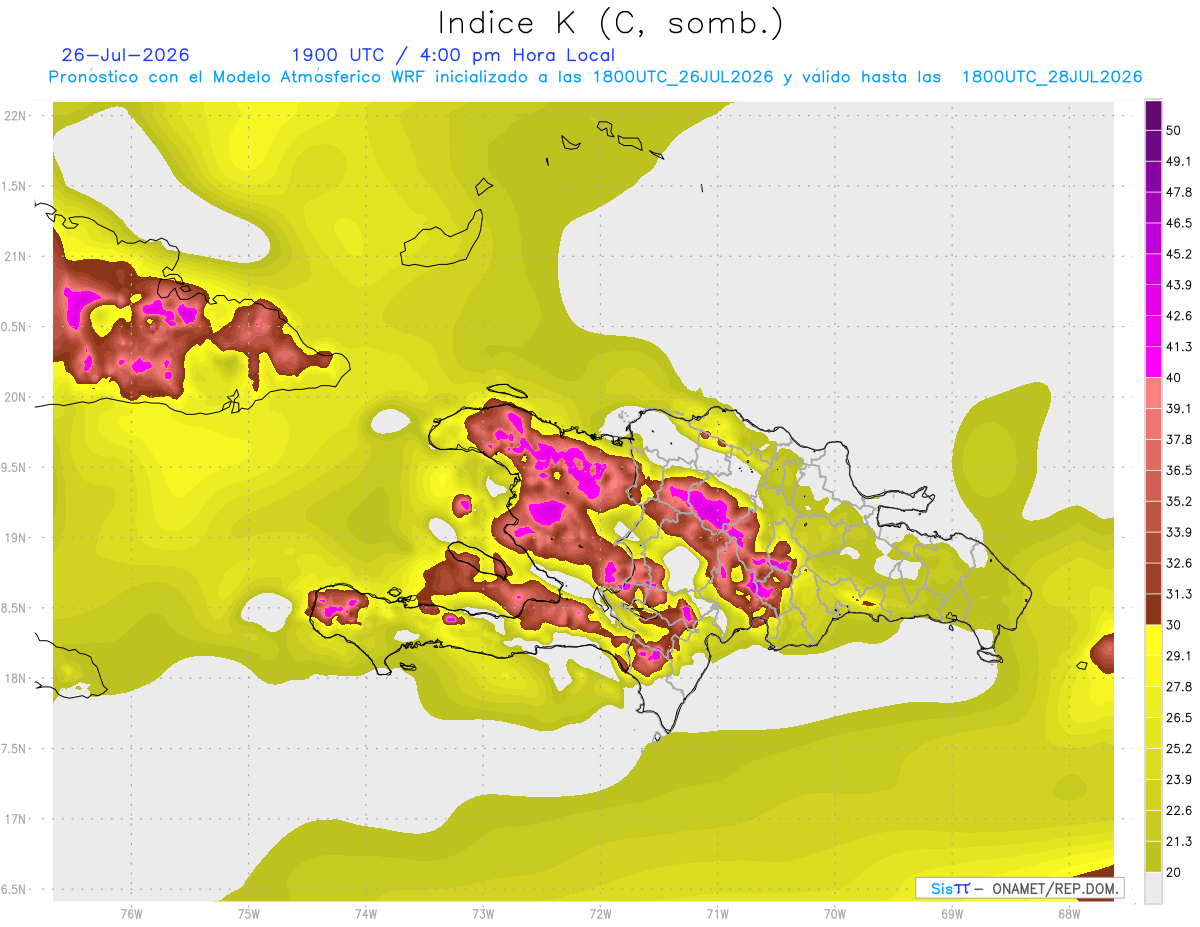1200x927 pixels.
Task: Click the '47.8' colorbar label
Action: tap(1179, 192)
